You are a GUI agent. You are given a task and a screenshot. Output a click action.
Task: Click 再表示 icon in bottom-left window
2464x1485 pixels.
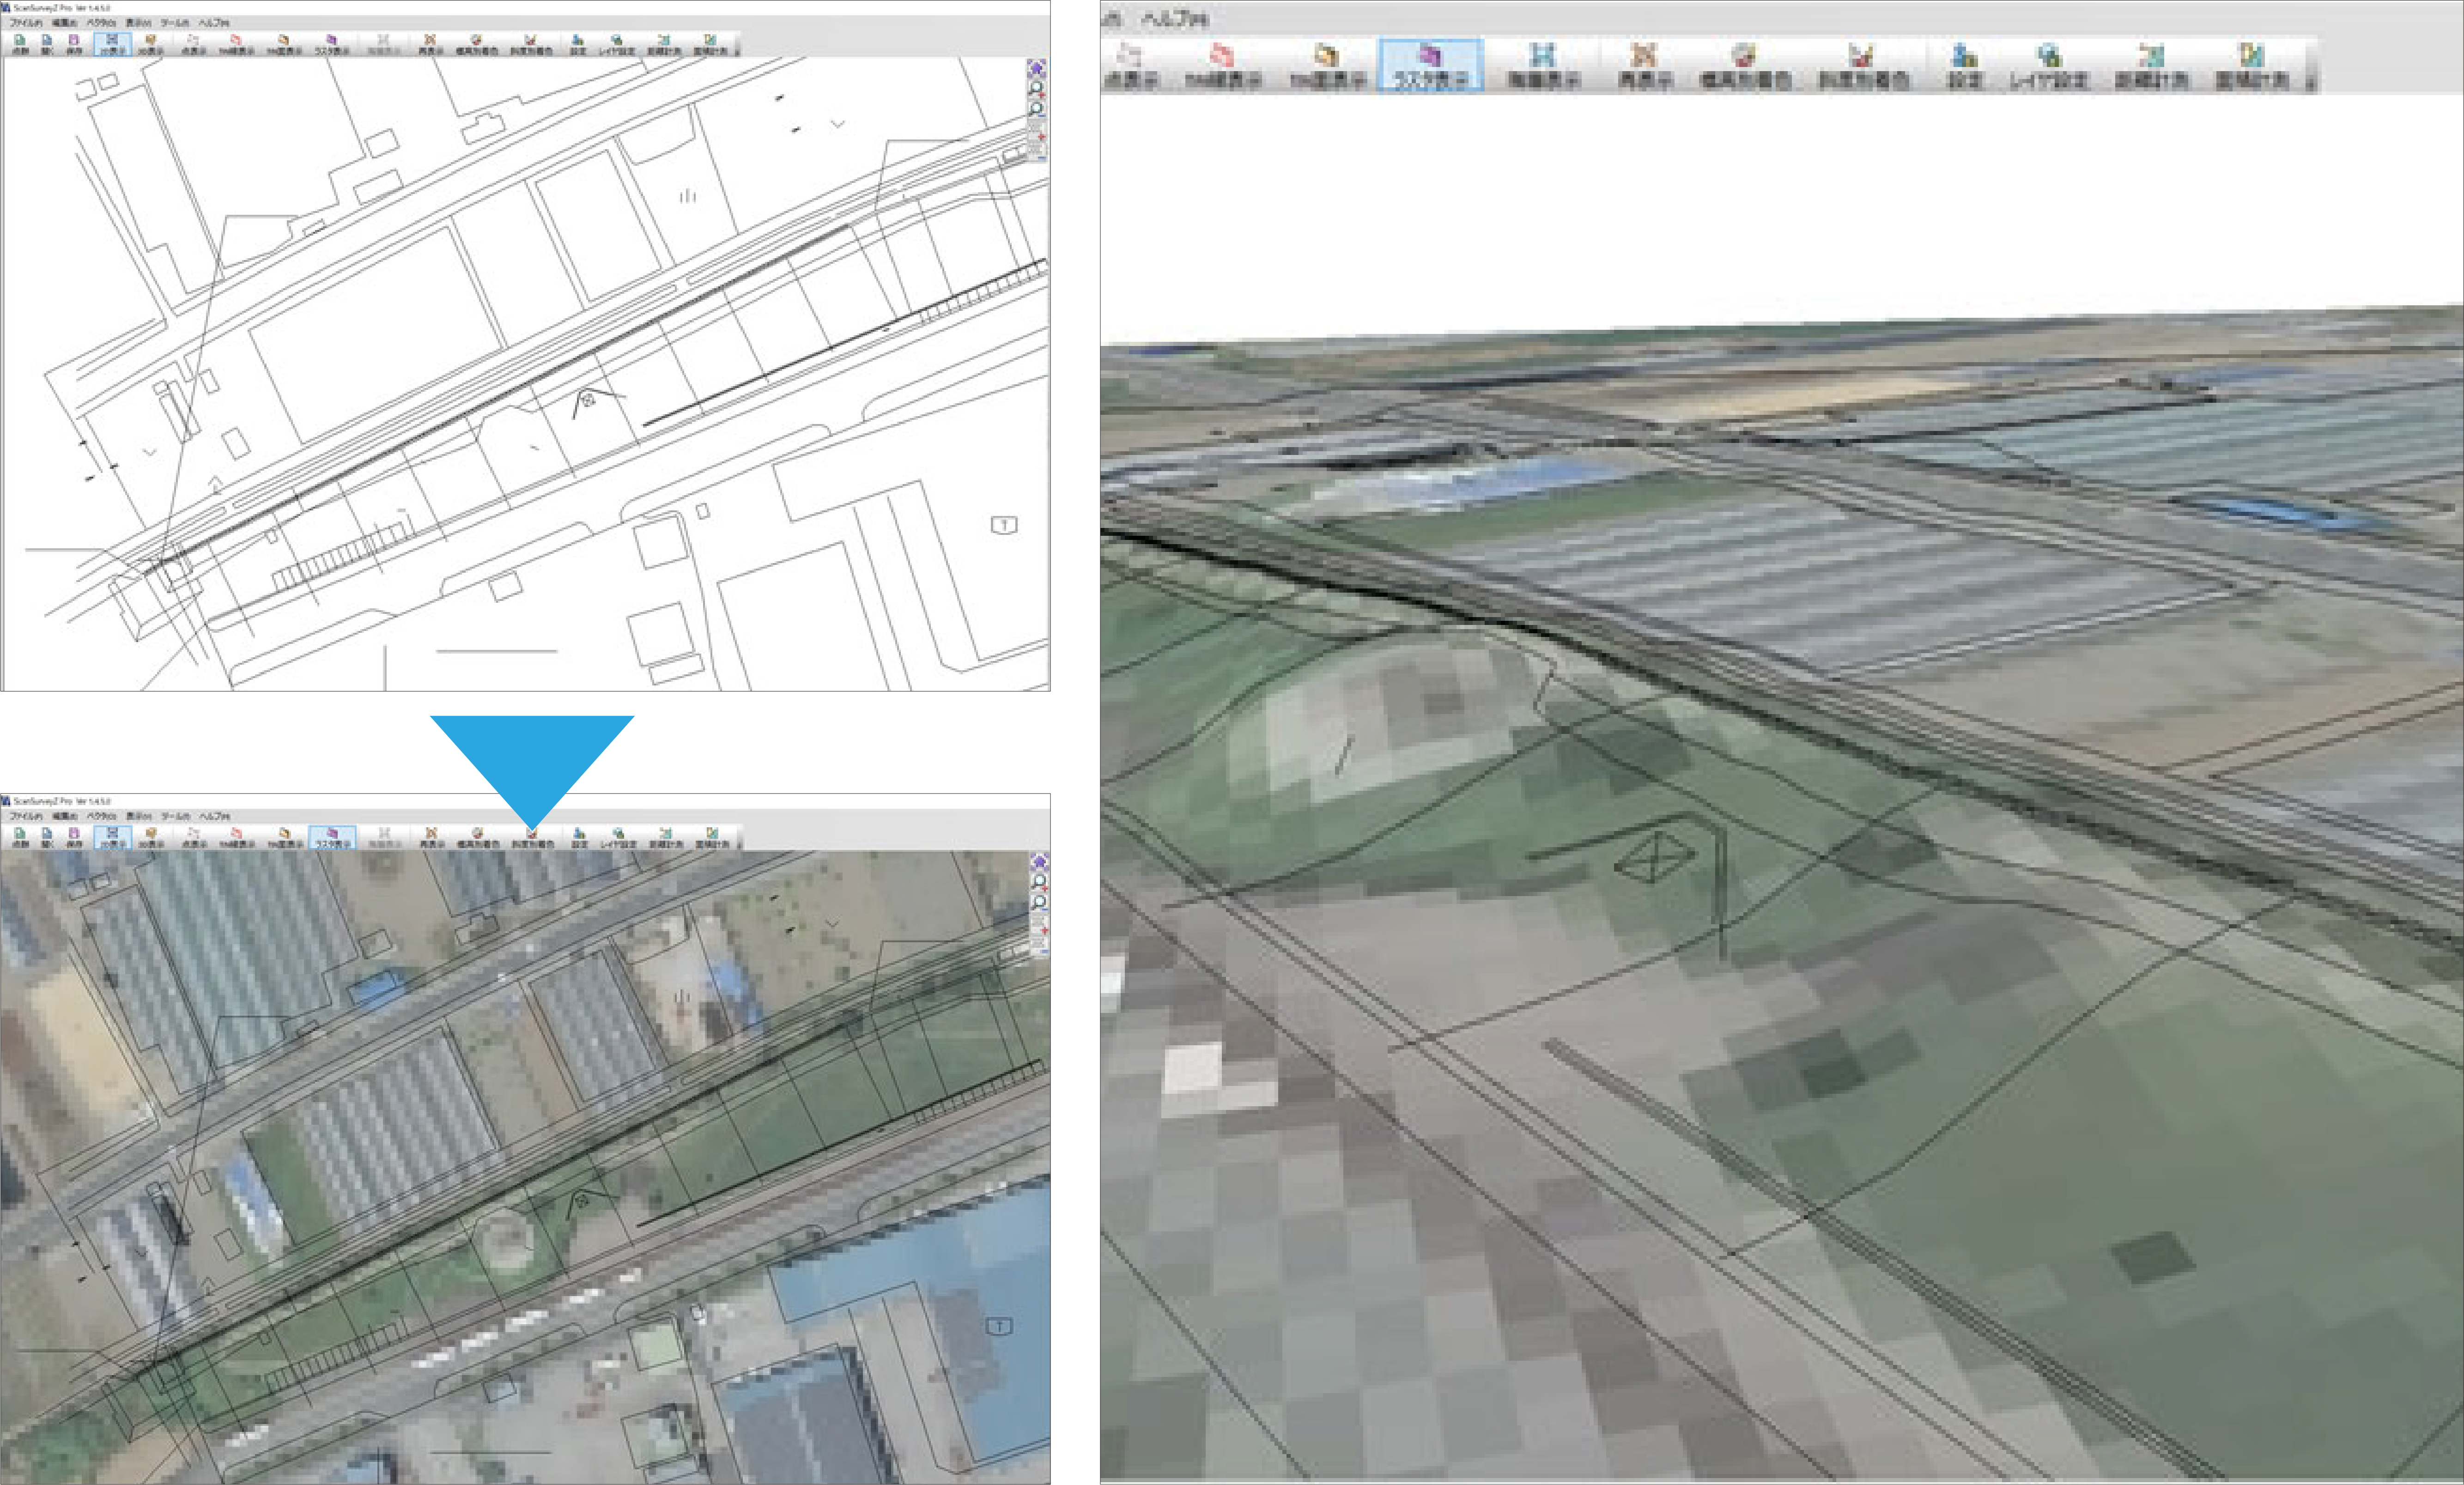tap(432, 837)
